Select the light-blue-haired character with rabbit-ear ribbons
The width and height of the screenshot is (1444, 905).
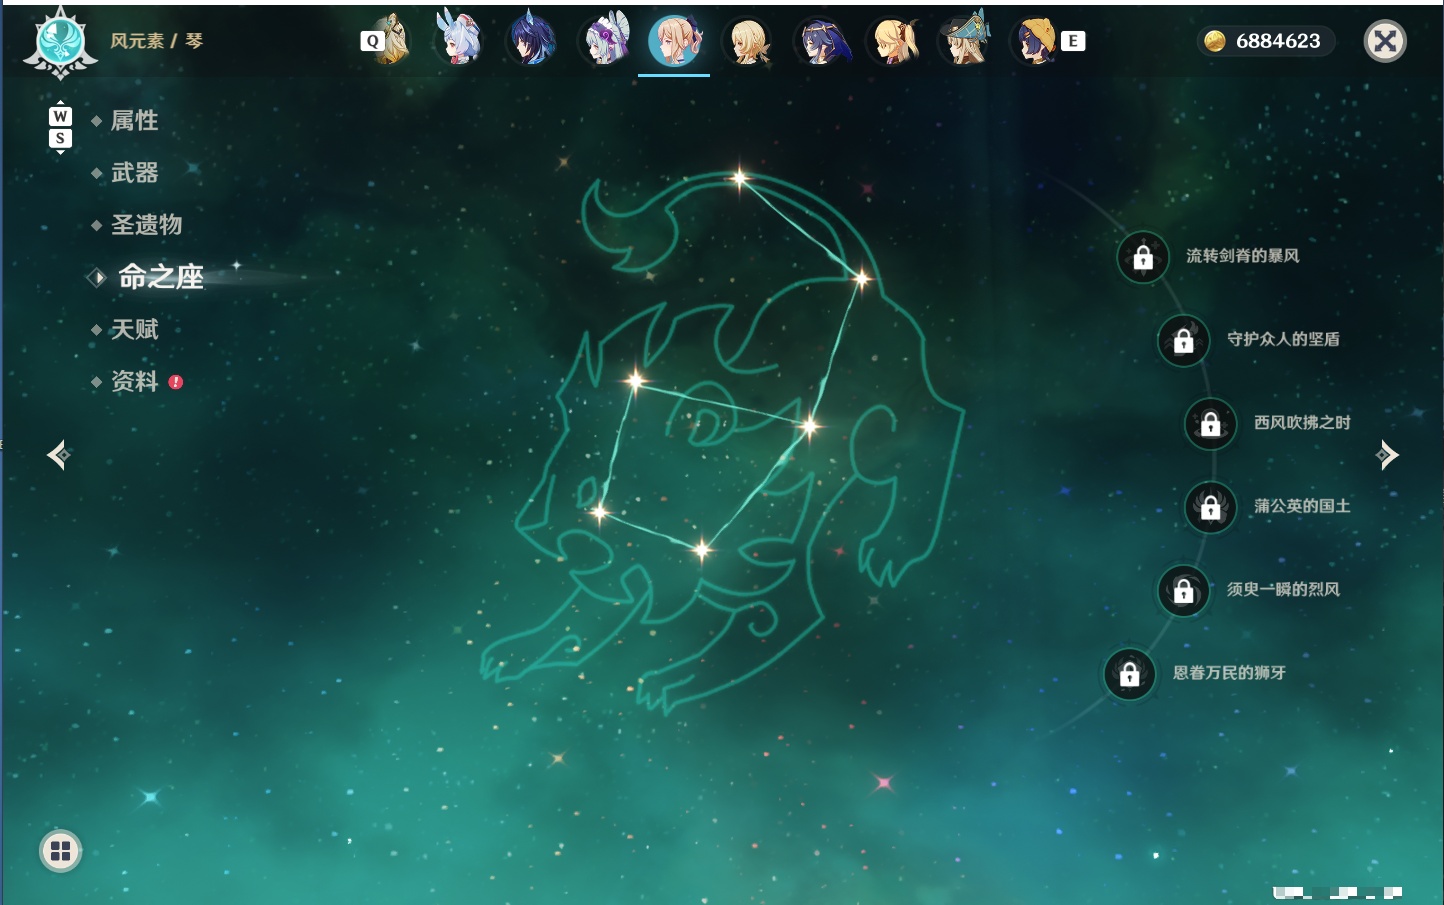tap(458, 40)
